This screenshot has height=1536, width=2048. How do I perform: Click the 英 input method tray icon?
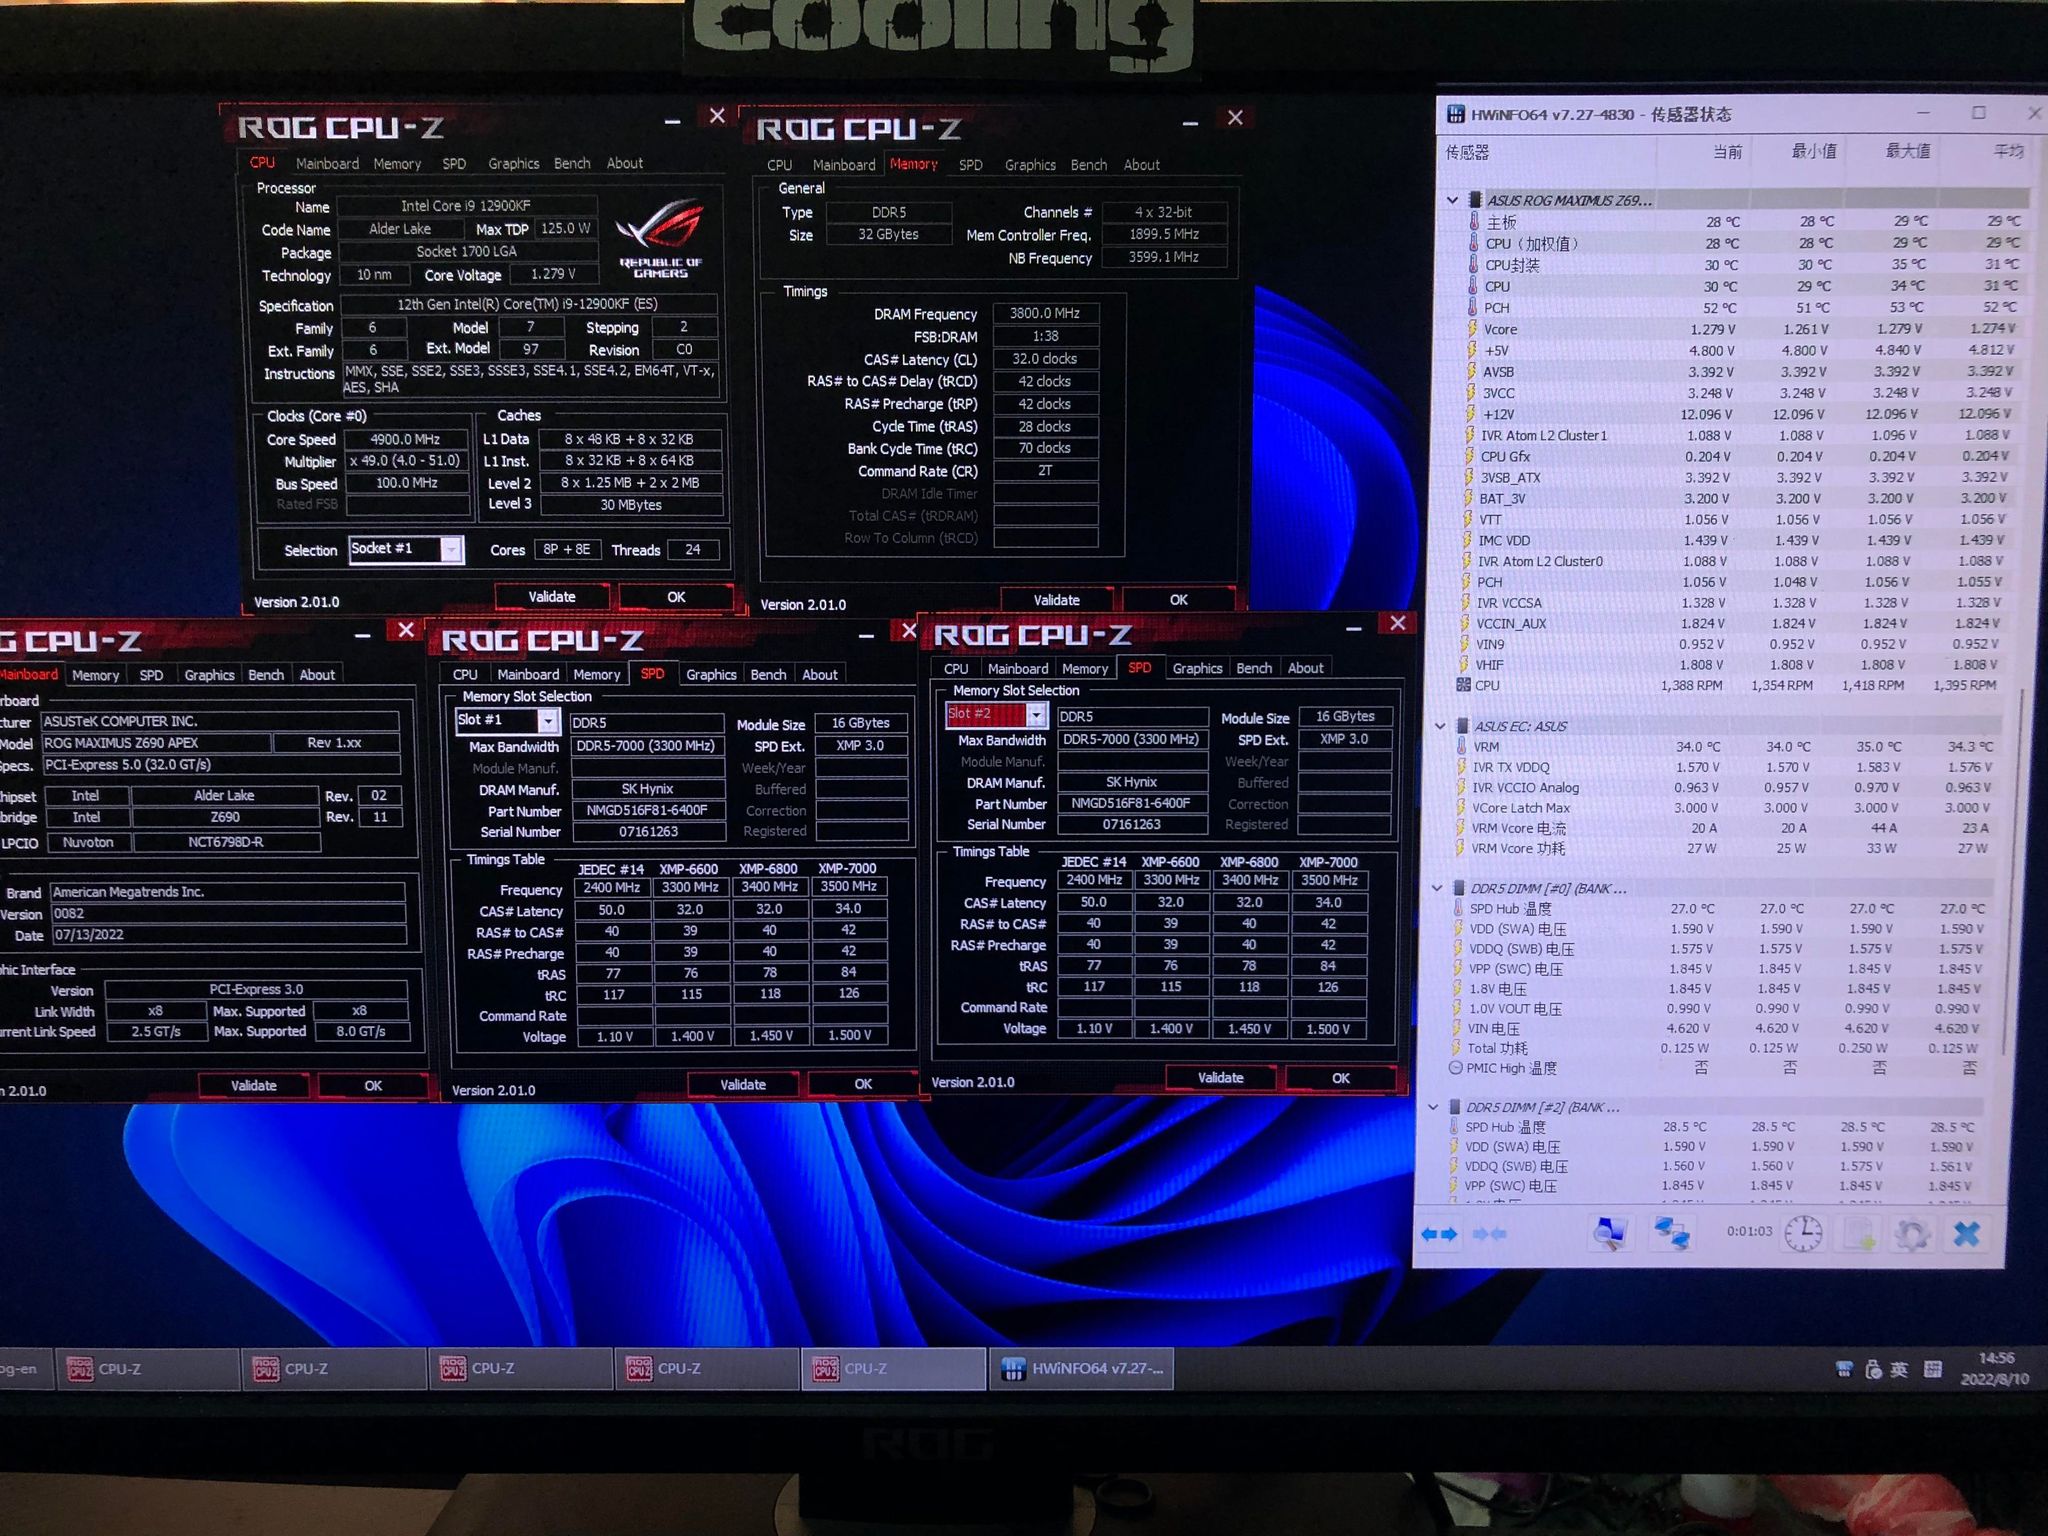coord(1899,1370)
